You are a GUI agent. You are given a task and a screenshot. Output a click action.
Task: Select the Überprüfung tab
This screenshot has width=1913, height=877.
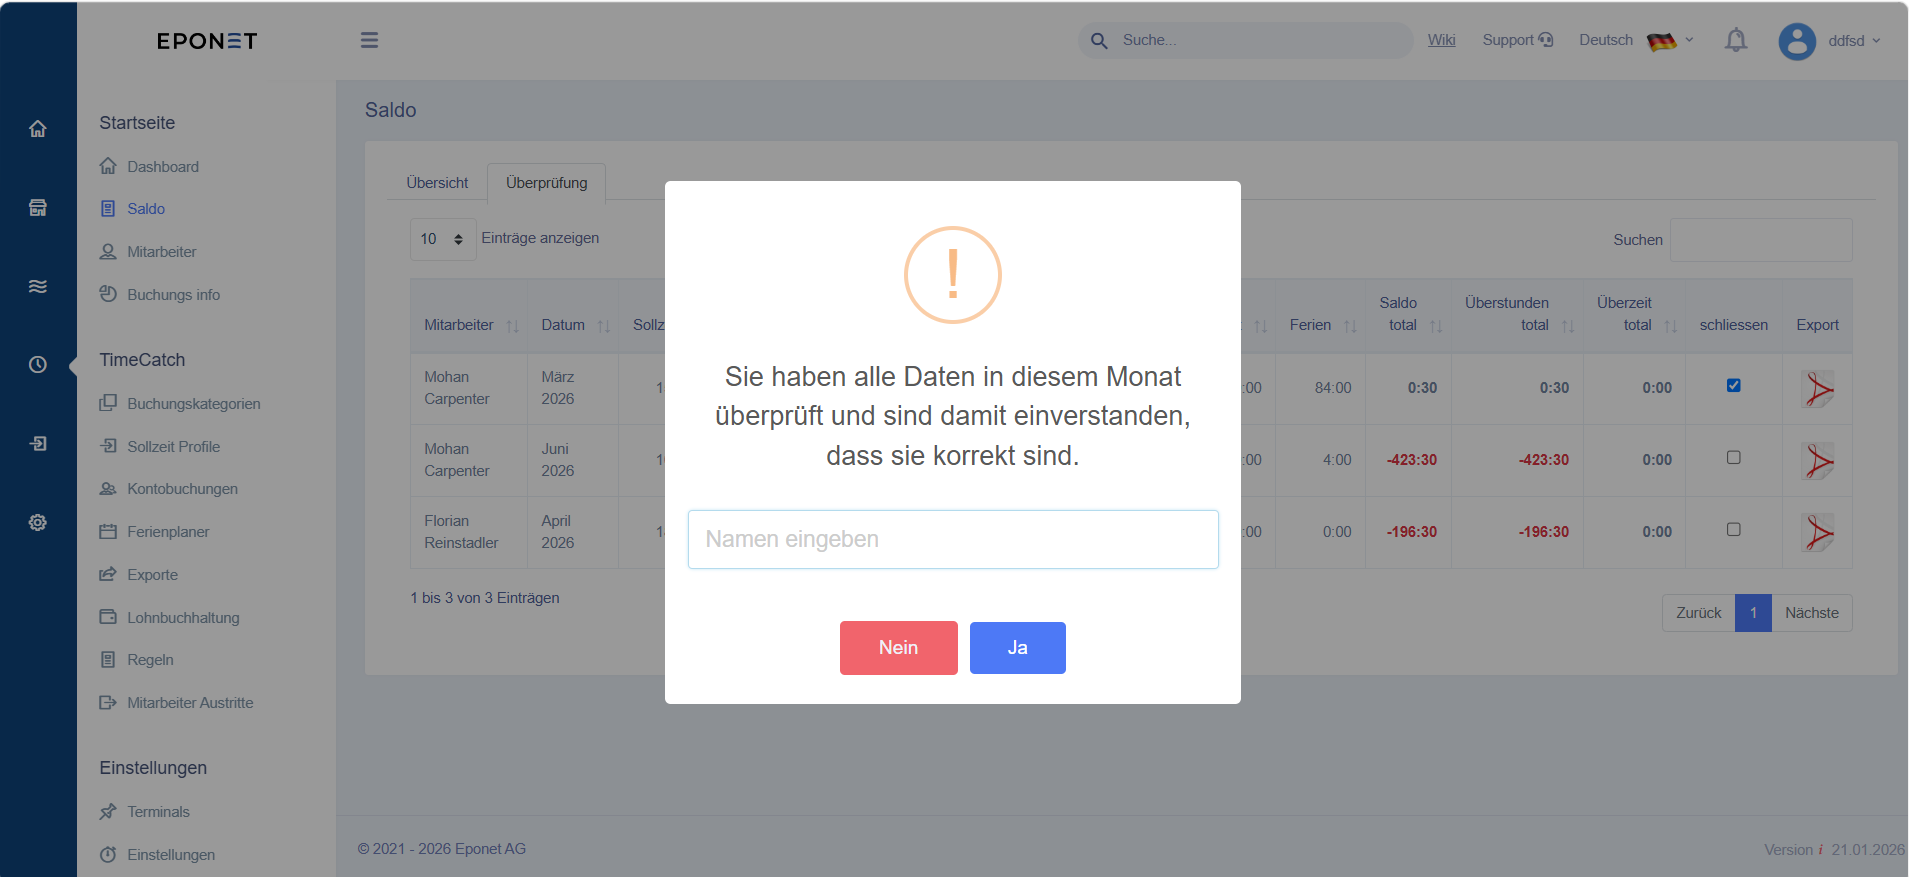coord(546,183)
